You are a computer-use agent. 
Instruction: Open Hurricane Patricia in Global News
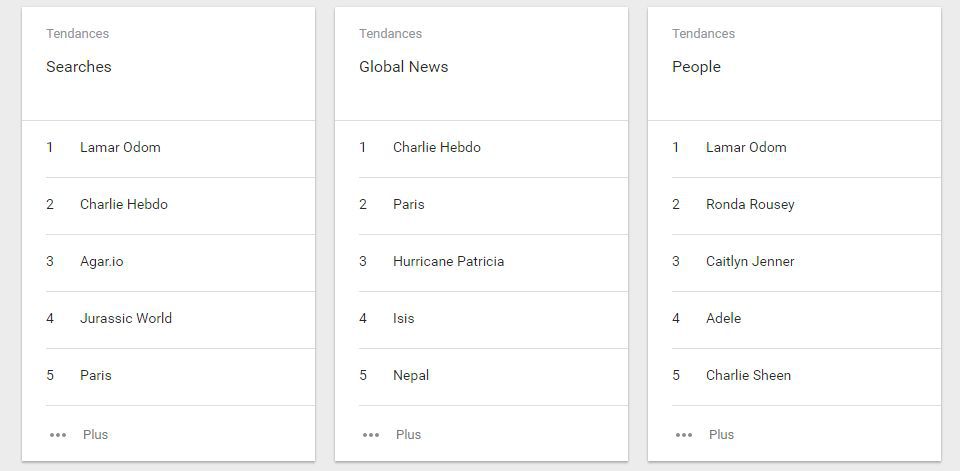448,262
